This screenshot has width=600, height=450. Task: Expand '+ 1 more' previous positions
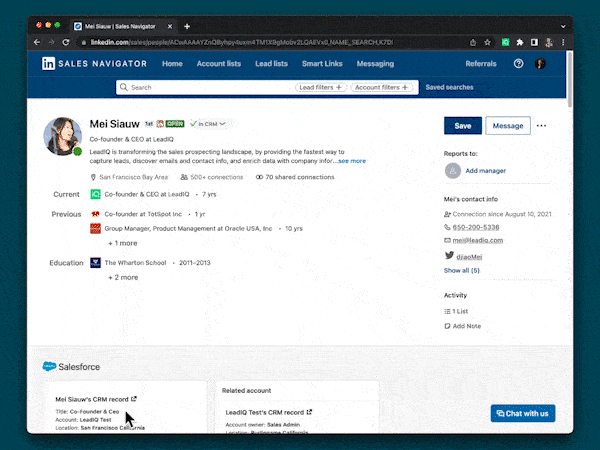click(122, 243)
